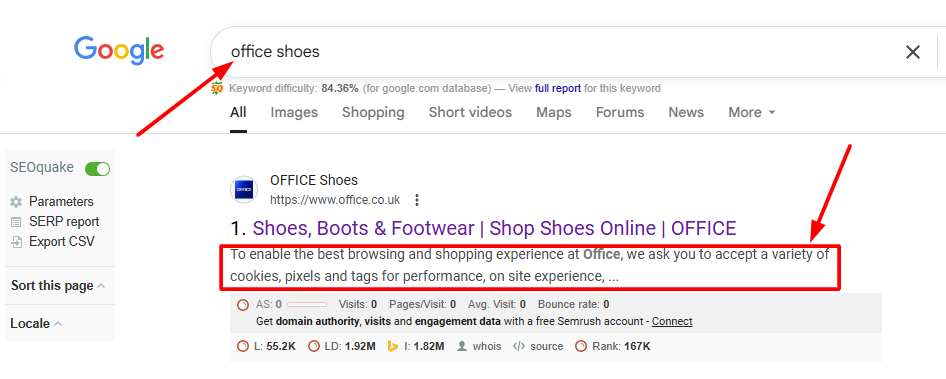This screenshot has width=946, height=379.
Task: Click the I: 1.82M Bing index value
Action: click(x=424, y=346)
